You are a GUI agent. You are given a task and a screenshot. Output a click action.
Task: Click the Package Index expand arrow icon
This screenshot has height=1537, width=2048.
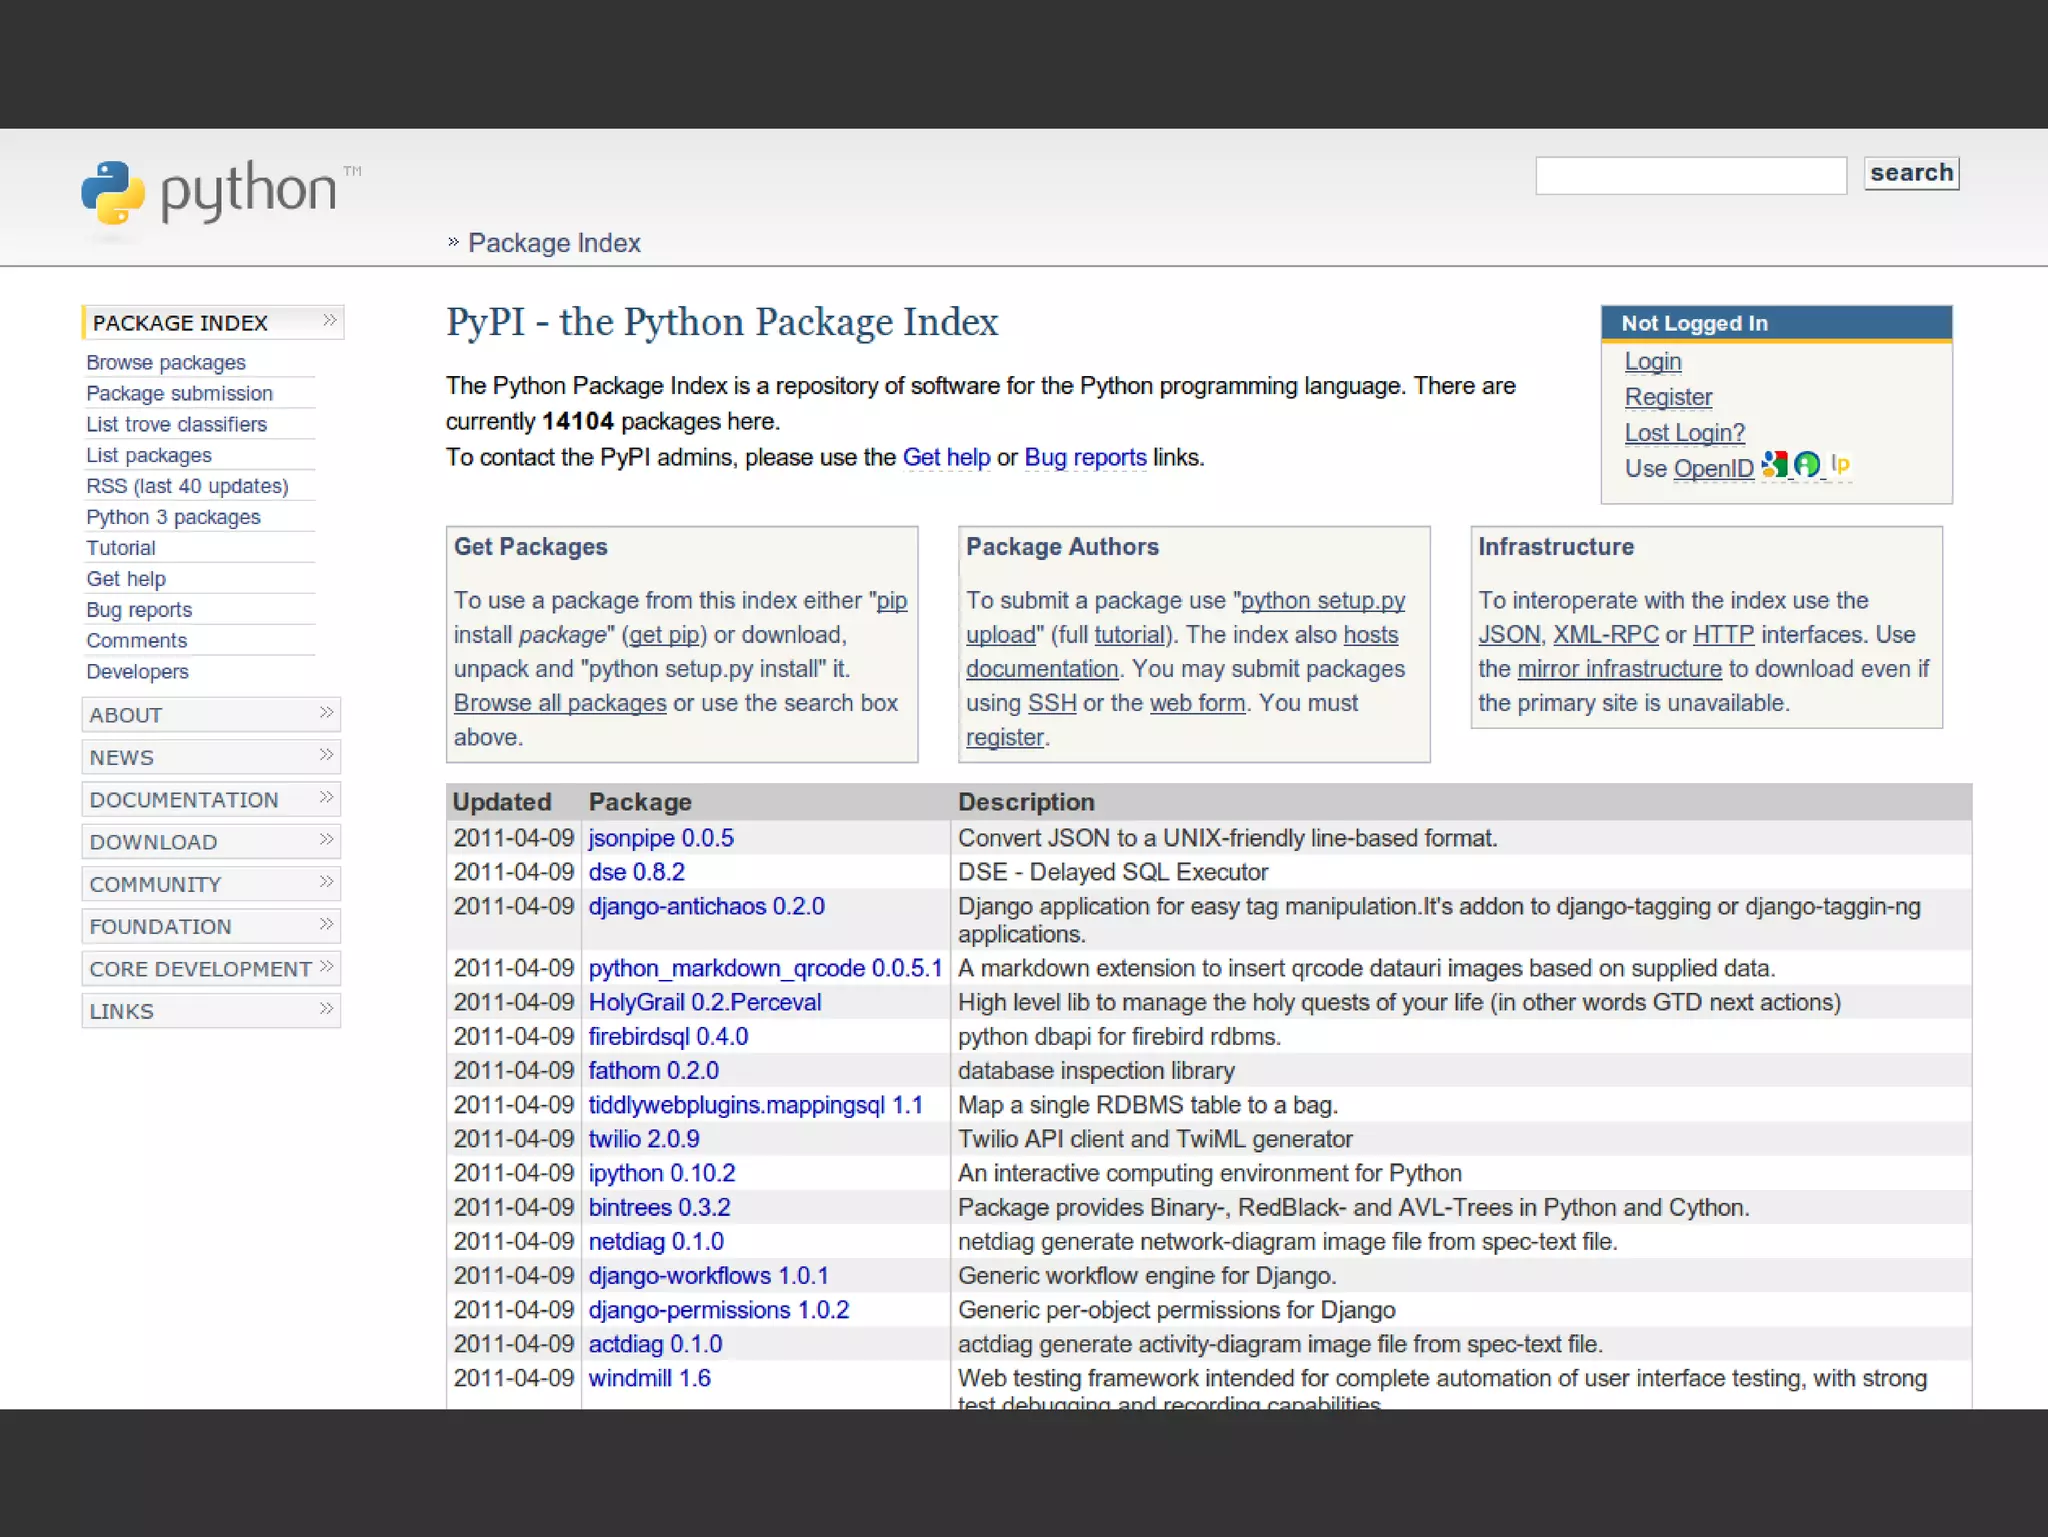pyautogui.click(x=329, y=321)
